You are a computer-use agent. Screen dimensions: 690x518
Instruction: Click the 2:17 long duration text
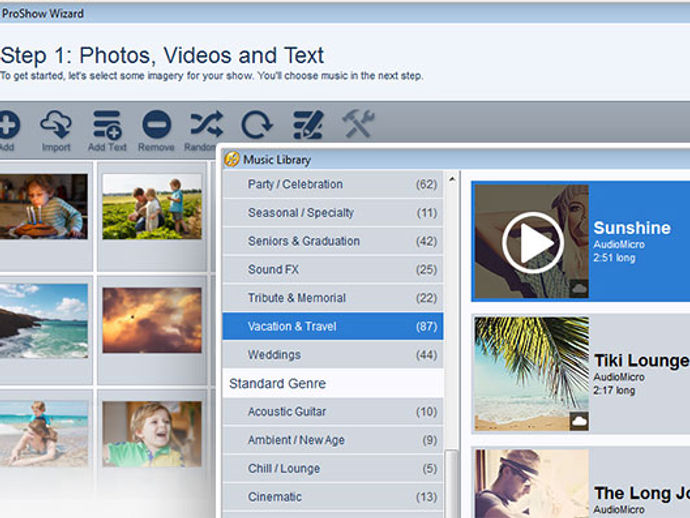[614, 390]
